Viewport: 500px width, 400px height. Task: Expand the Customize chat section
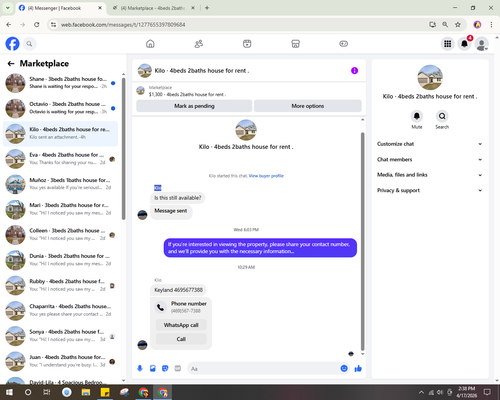pyautogui.click(x=430, y=144)
